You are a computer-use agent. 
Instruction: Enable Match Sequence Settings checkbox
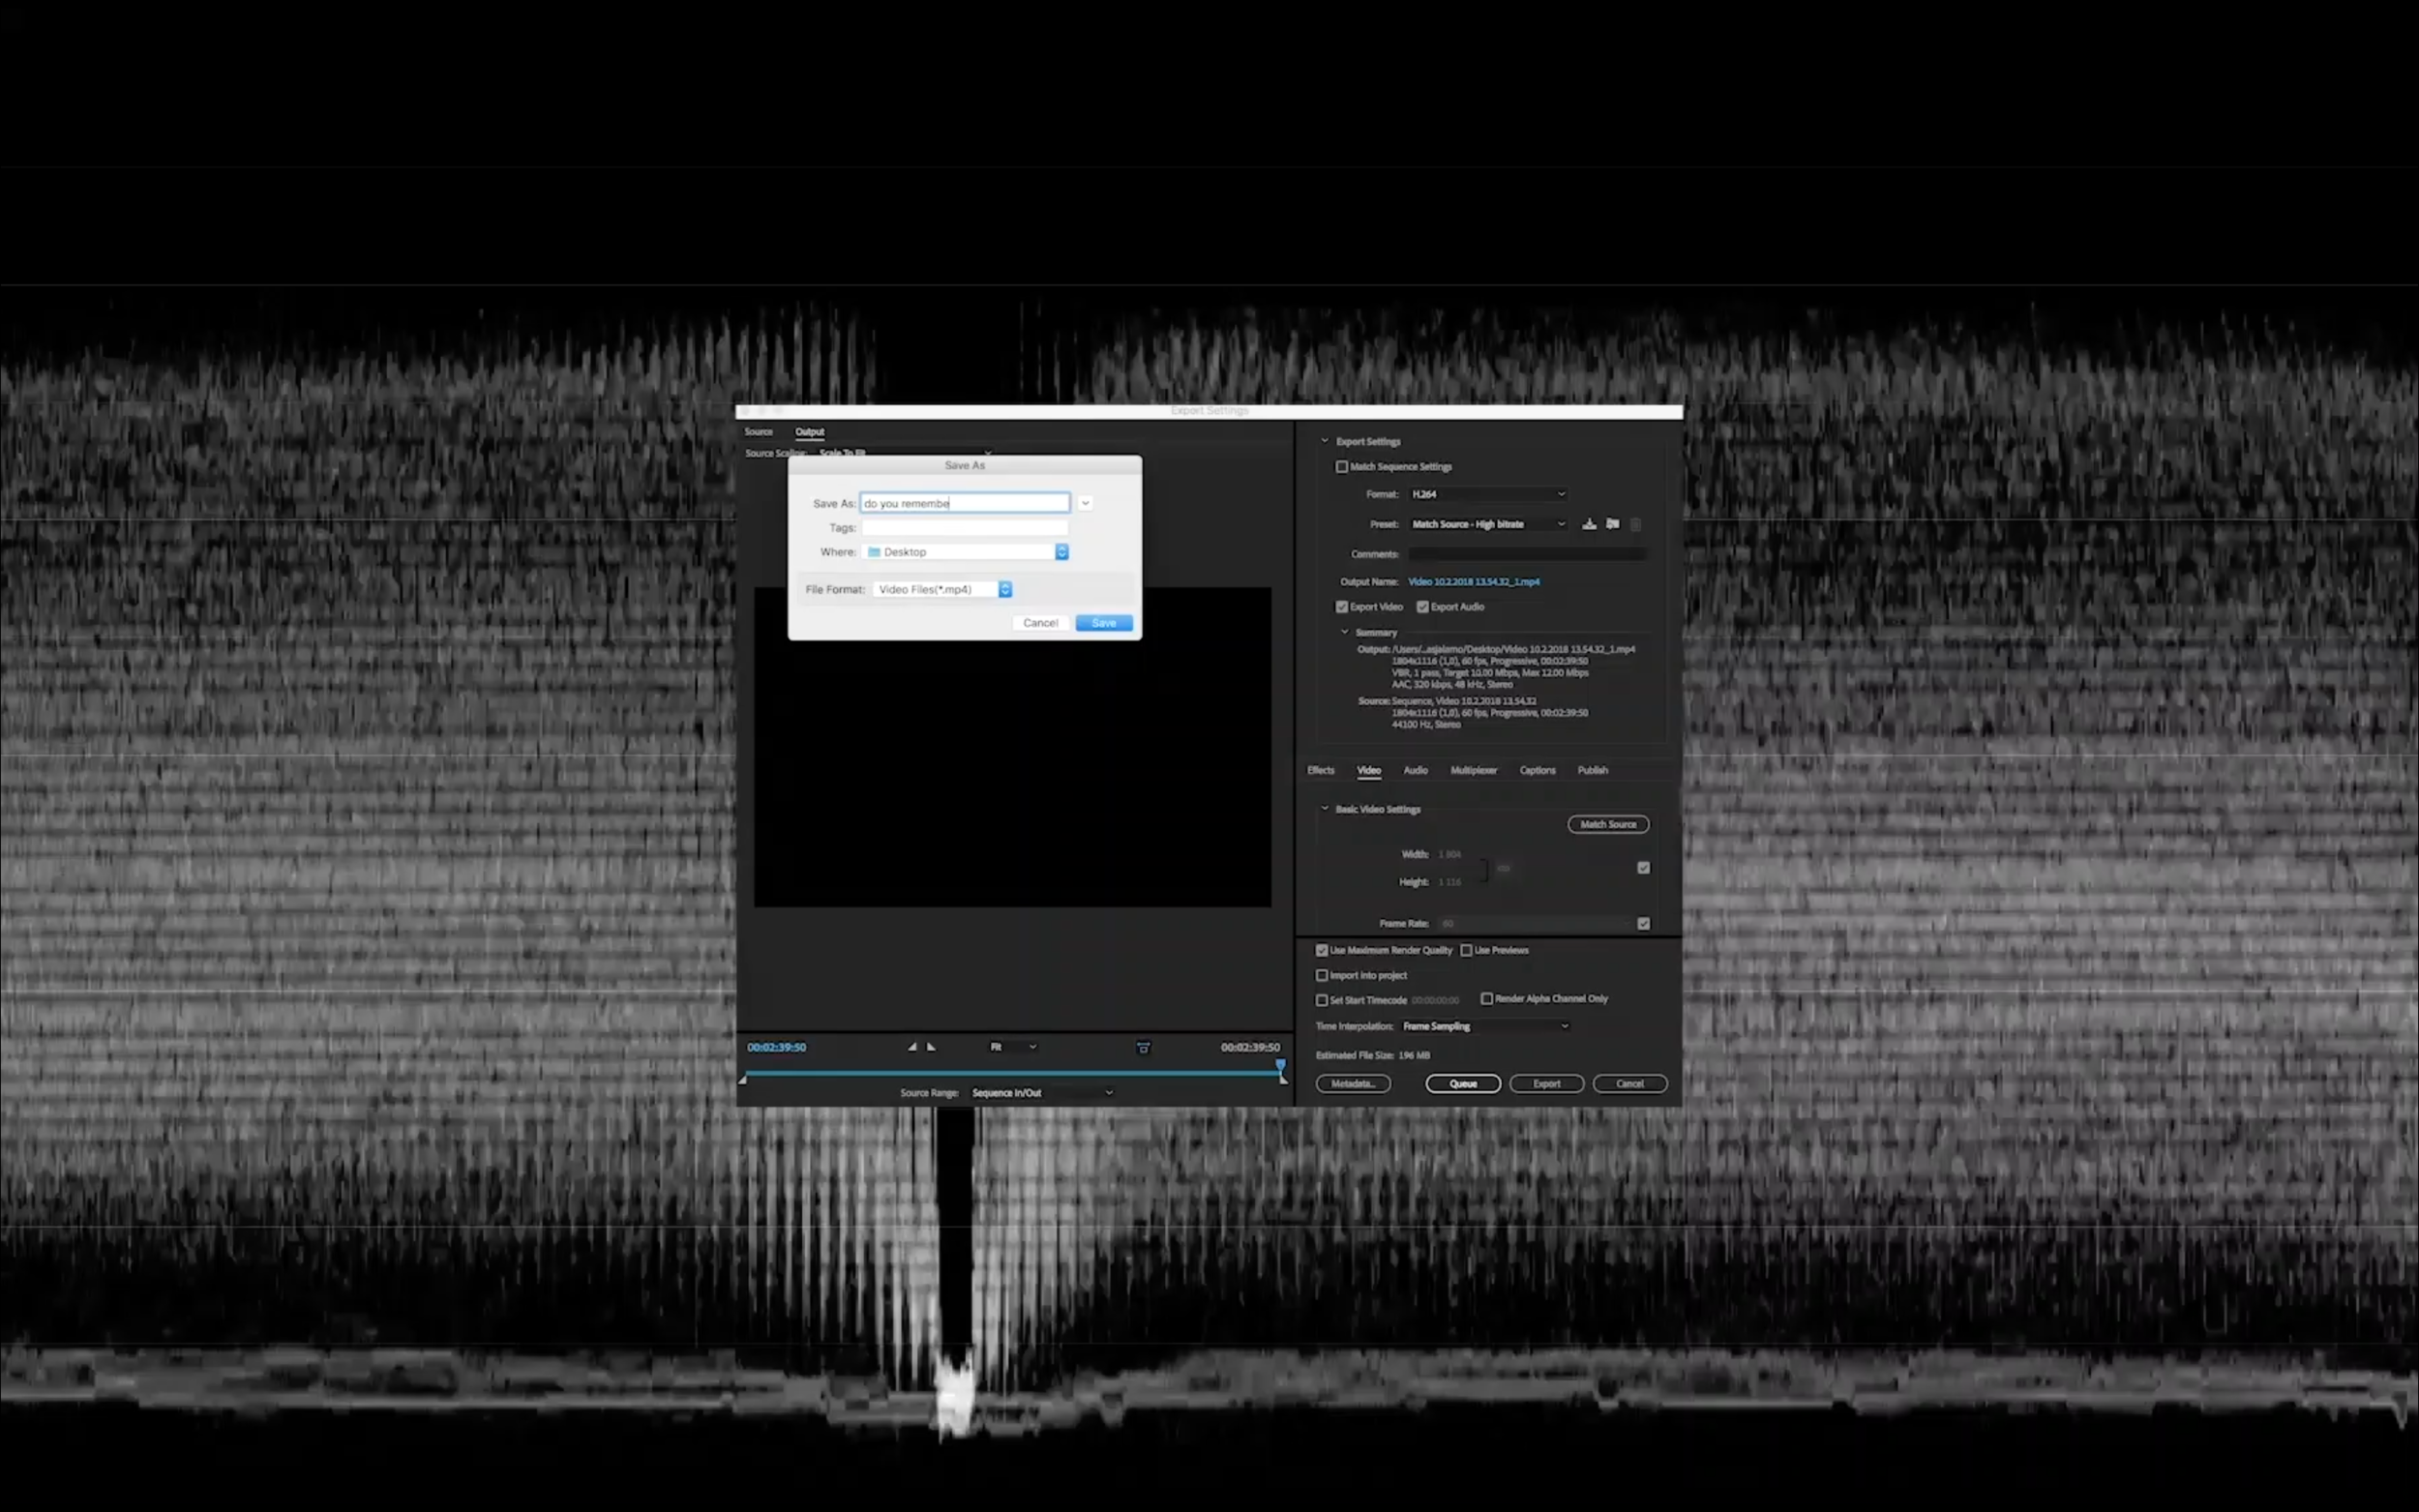1342,467
